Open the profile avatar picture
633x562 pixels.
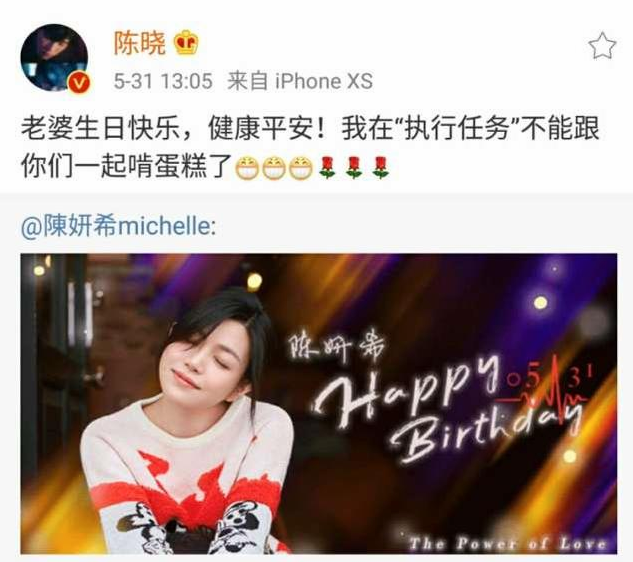(54, 58)
